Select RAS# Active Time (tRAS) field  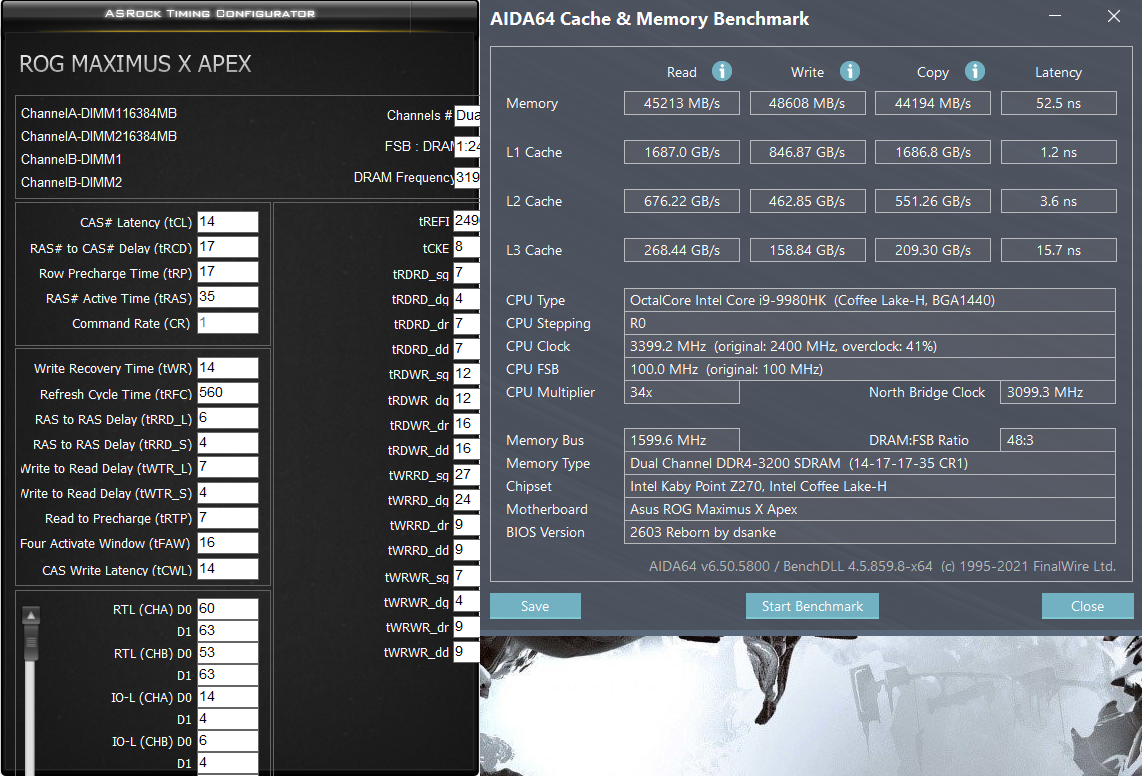[228, 297]
